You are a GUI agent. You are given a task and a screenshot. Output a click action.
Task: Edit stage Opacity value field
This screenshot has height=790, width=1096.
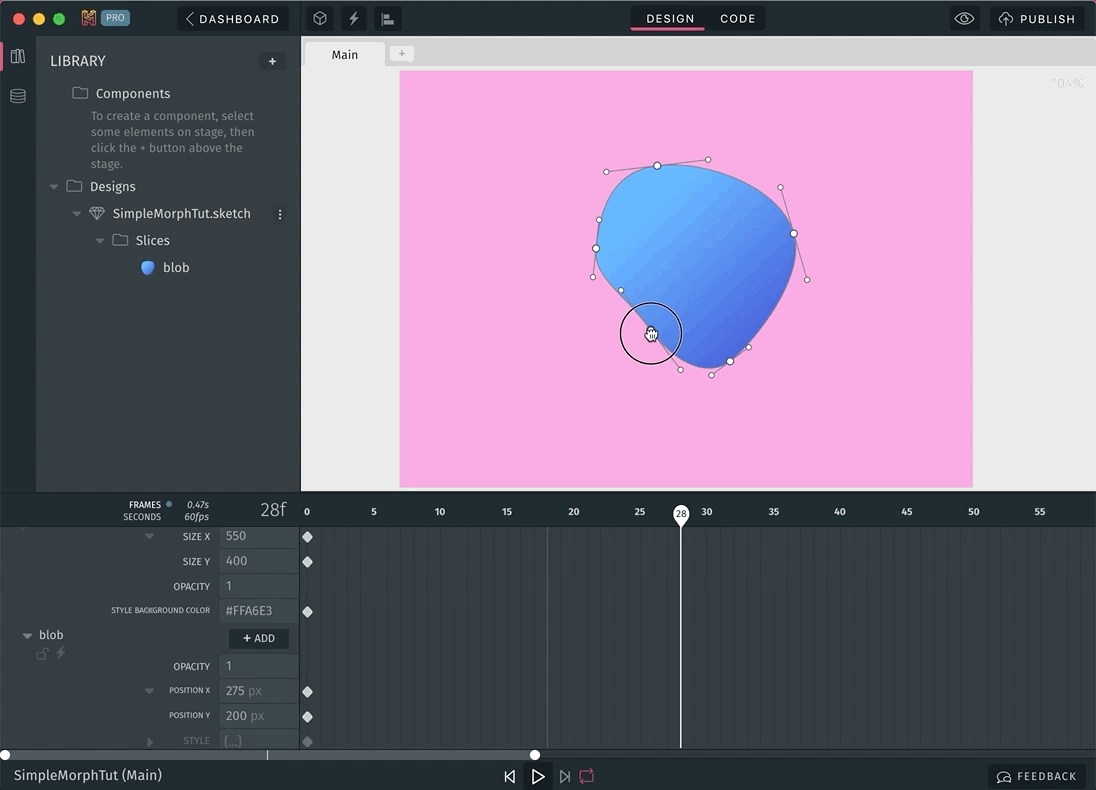click(259, 586)
